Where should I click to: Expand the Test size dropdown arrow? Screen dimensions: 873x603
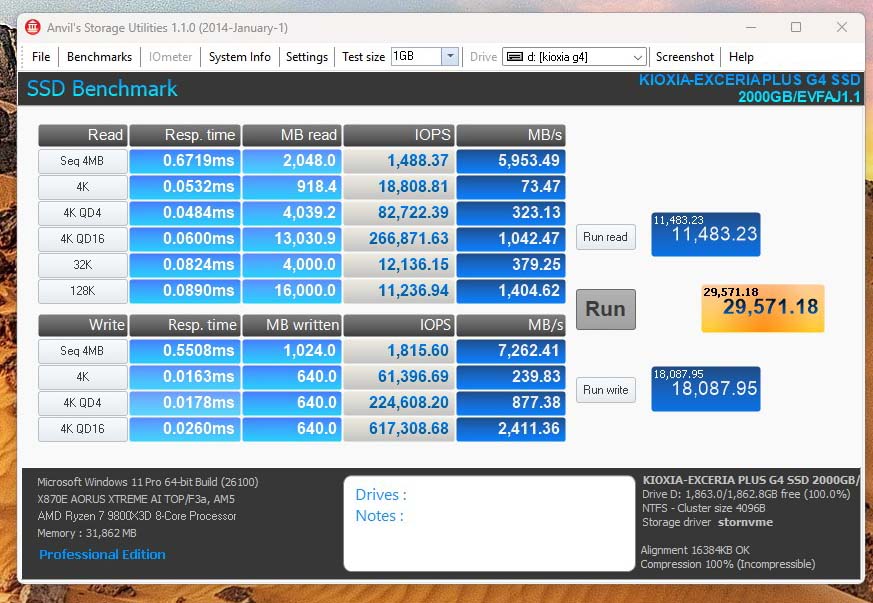pyautogui.click(x=450, y=56)
